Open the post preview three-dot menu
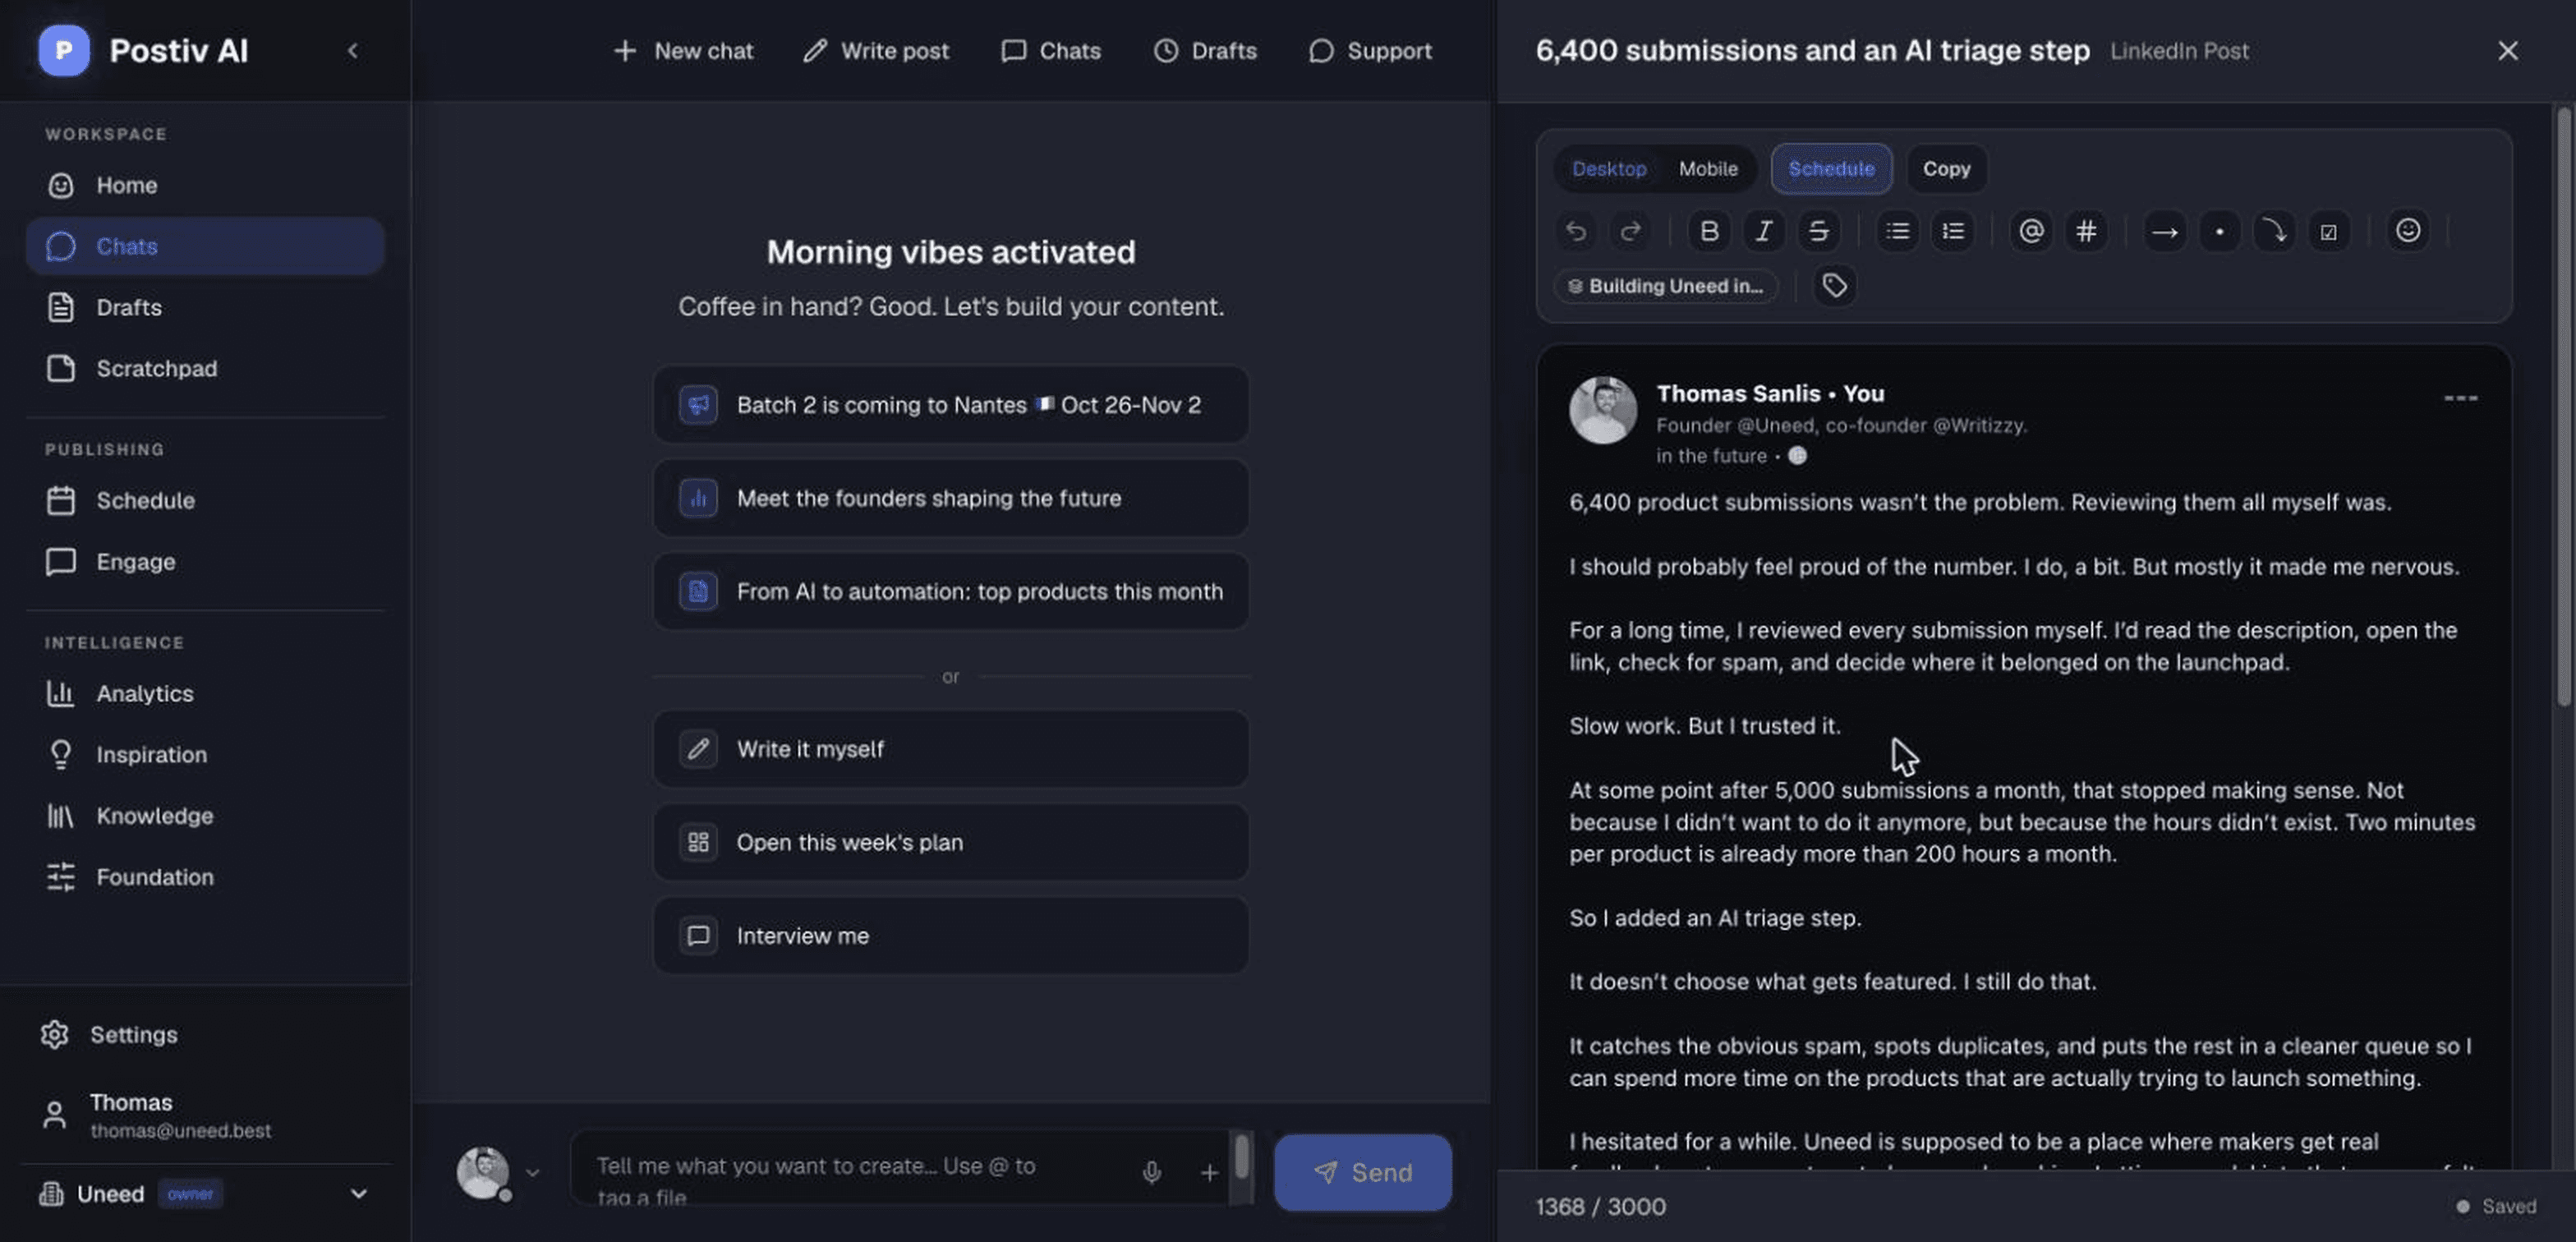The width and height of the screenshot is (2576, 1242). pyautogui.click(x=2459, y=398)
